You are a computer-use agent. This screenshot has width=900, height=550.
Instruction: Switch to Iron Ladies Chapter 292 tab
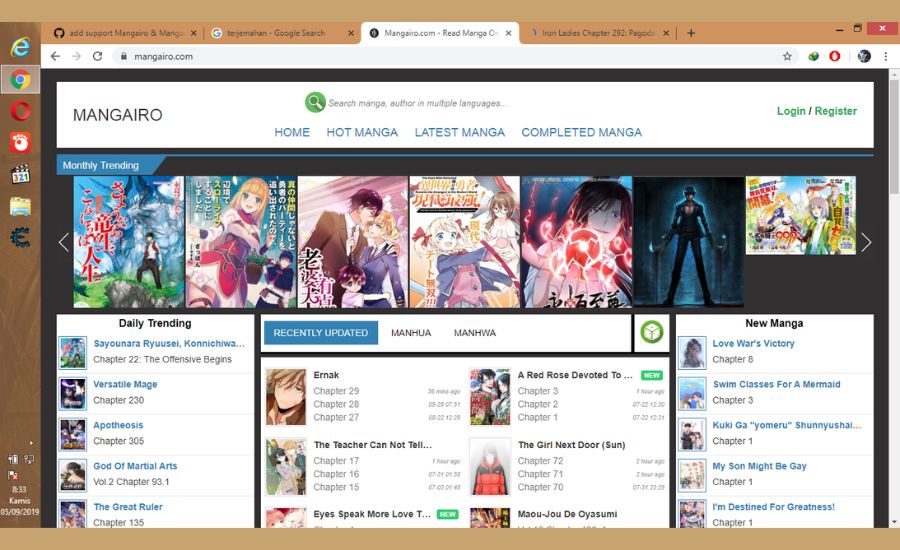tap(597, 33)
